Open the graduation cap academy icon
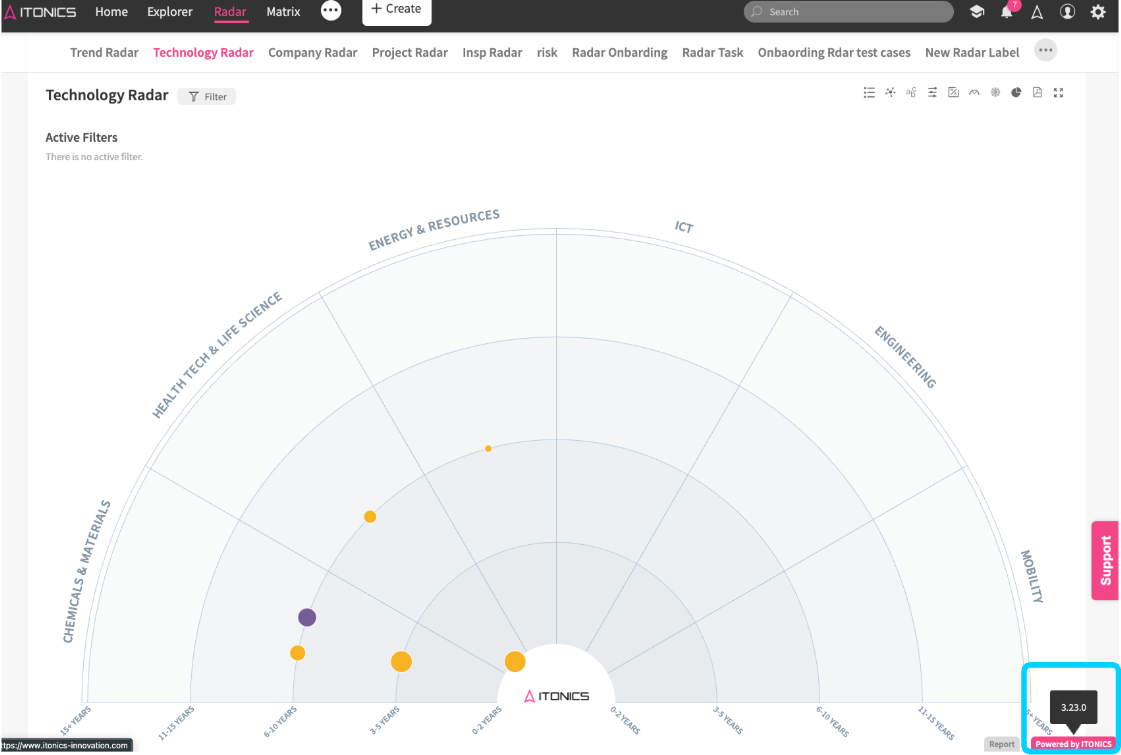 click(977, 12)
